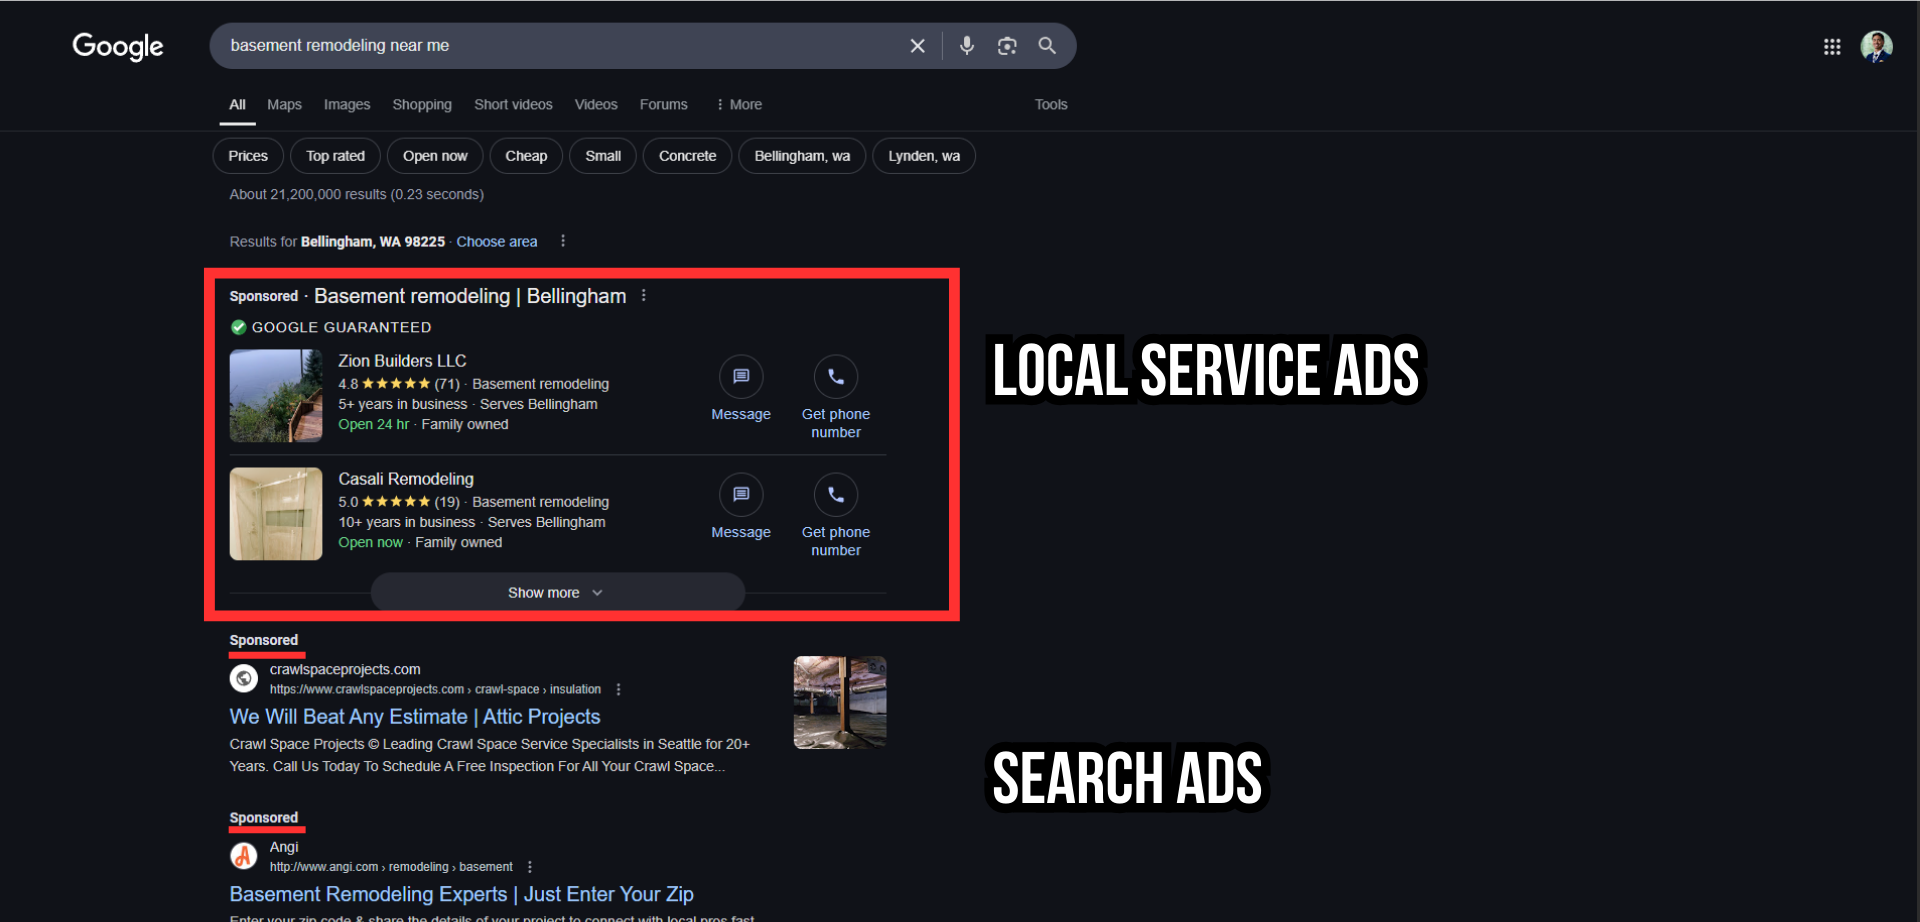Open options dots for Angi ad
The image size is (1920, 922).
pyautogui.click(x=530, y=867)
